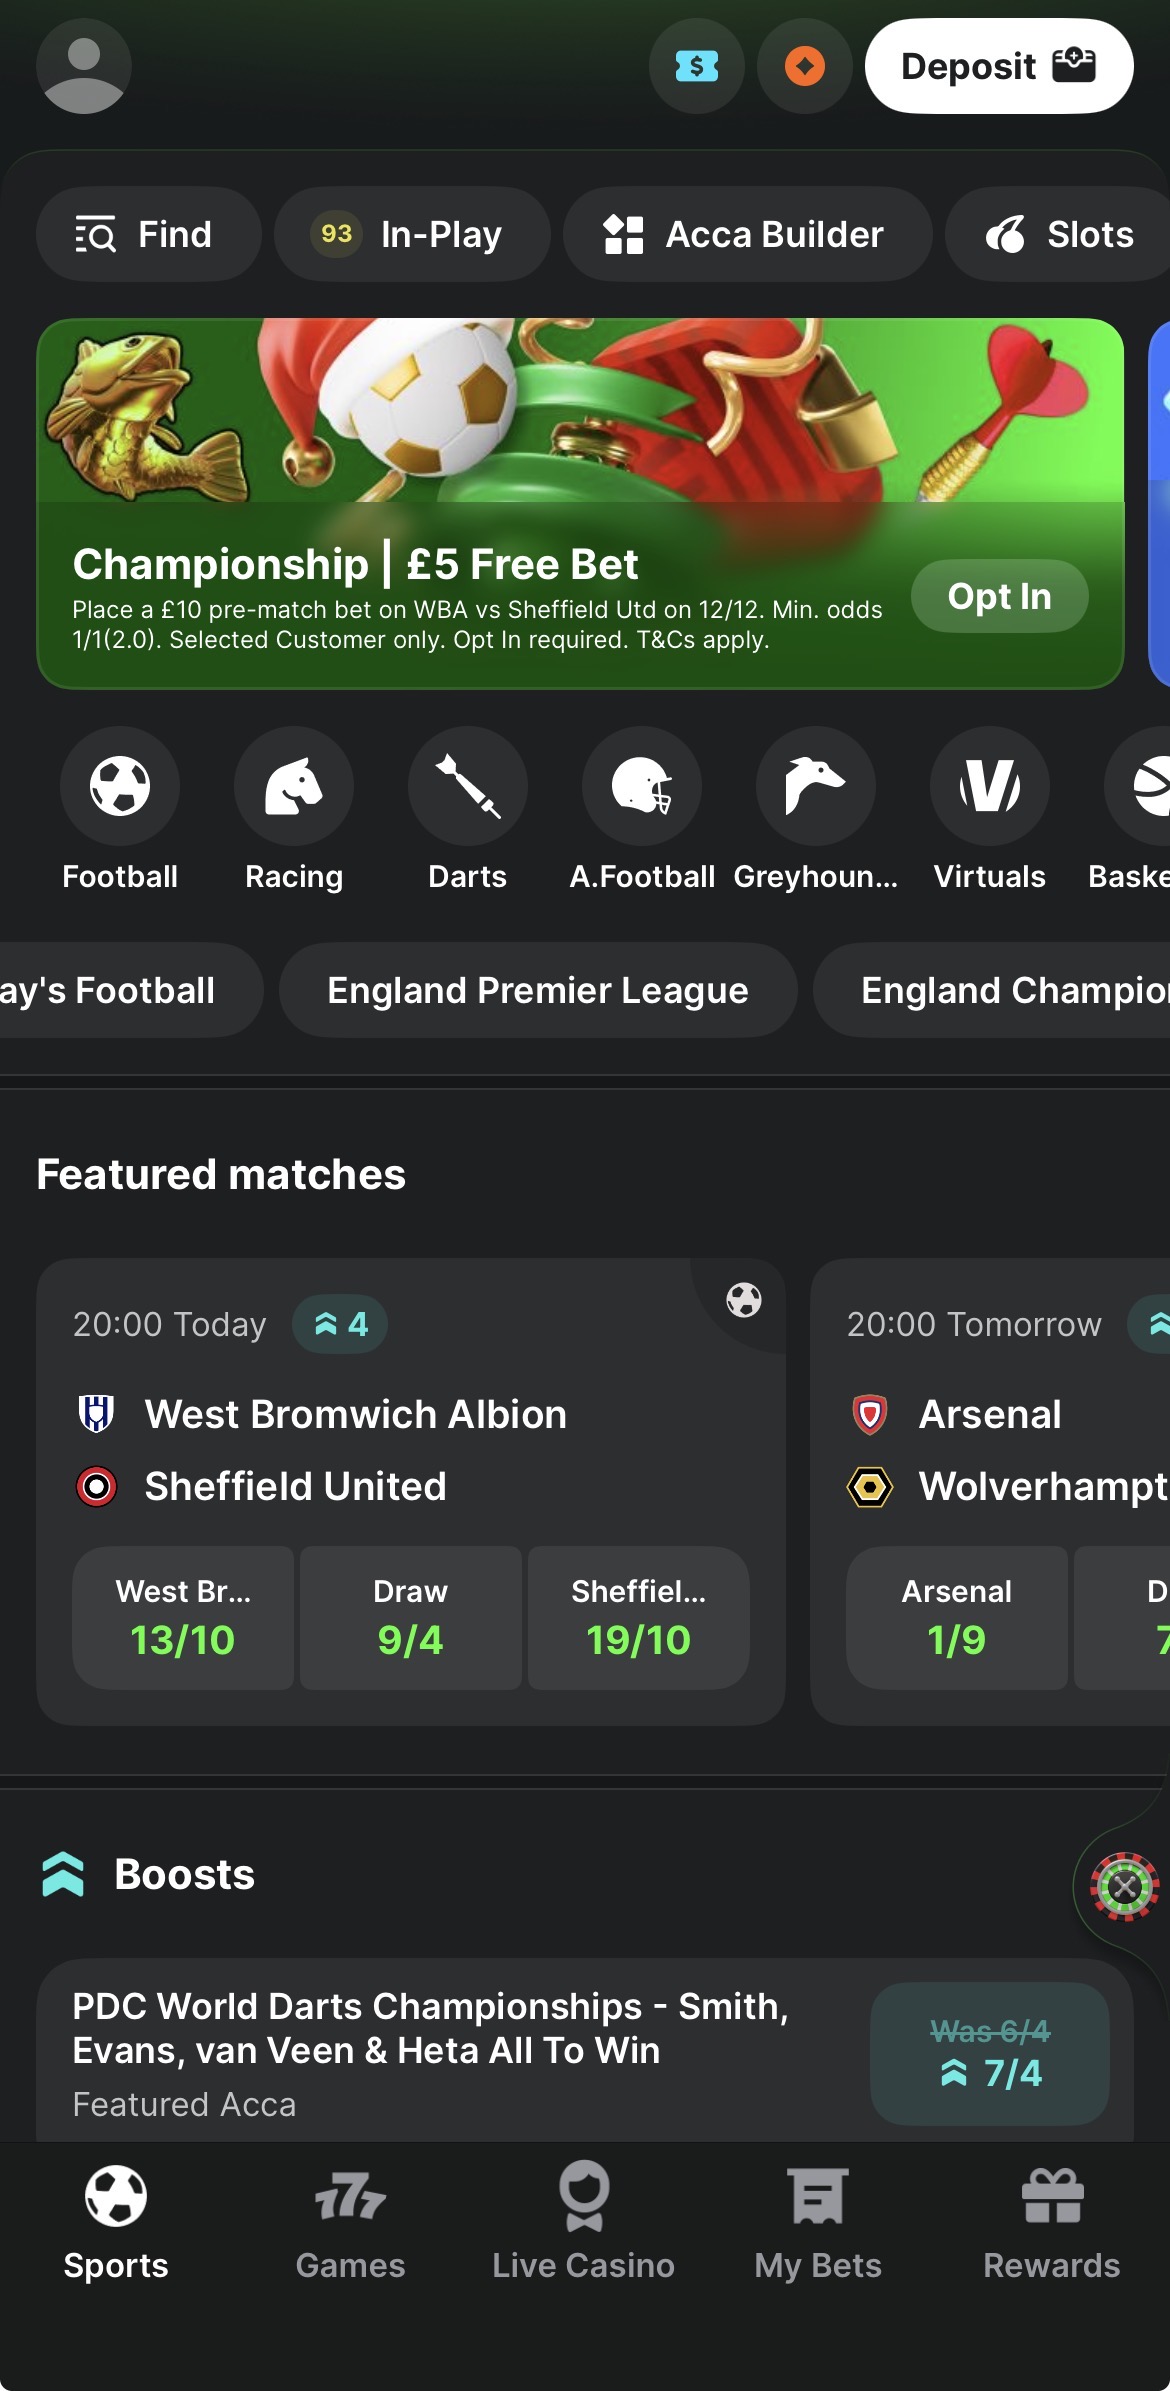Toggle the boosted 7/4 darts acca

989,2054
